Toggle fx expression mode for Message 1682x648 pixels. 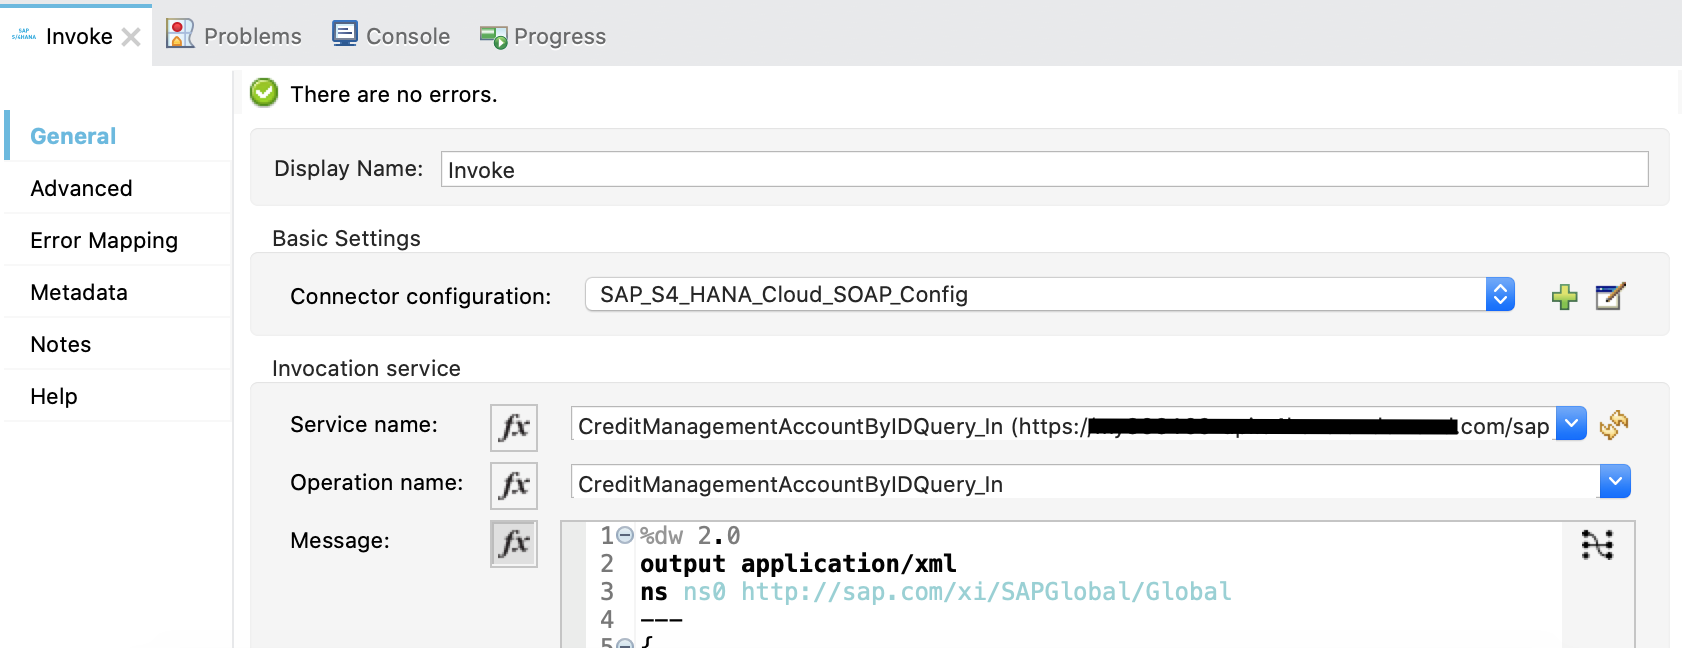tap(514, 543)
